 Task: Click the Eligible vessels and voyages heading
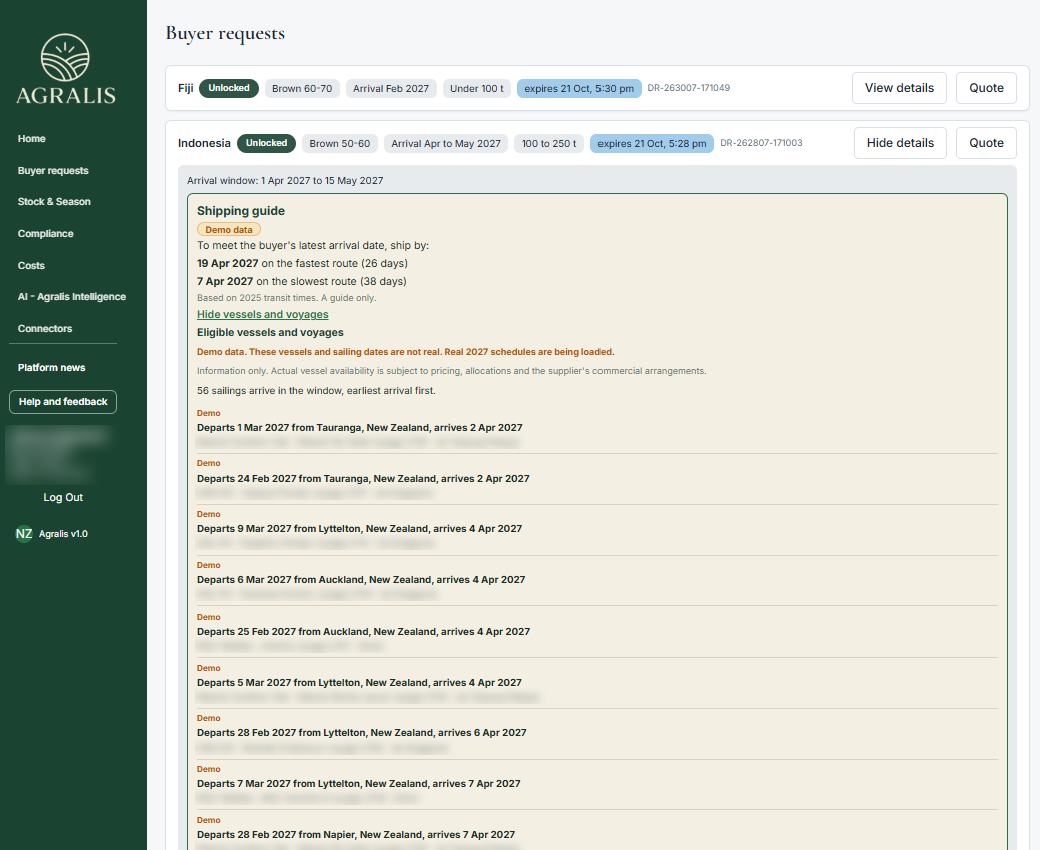click(x=270, y=332)
